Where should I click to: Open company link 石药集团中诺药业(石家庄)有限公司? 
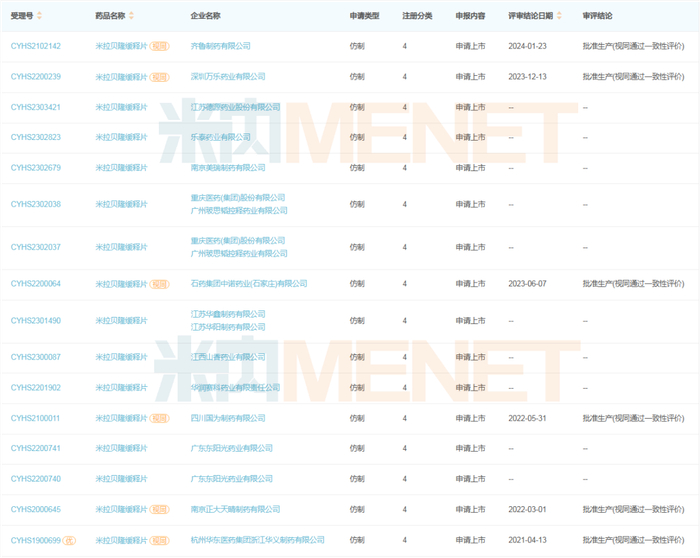(x=249, y=283)
